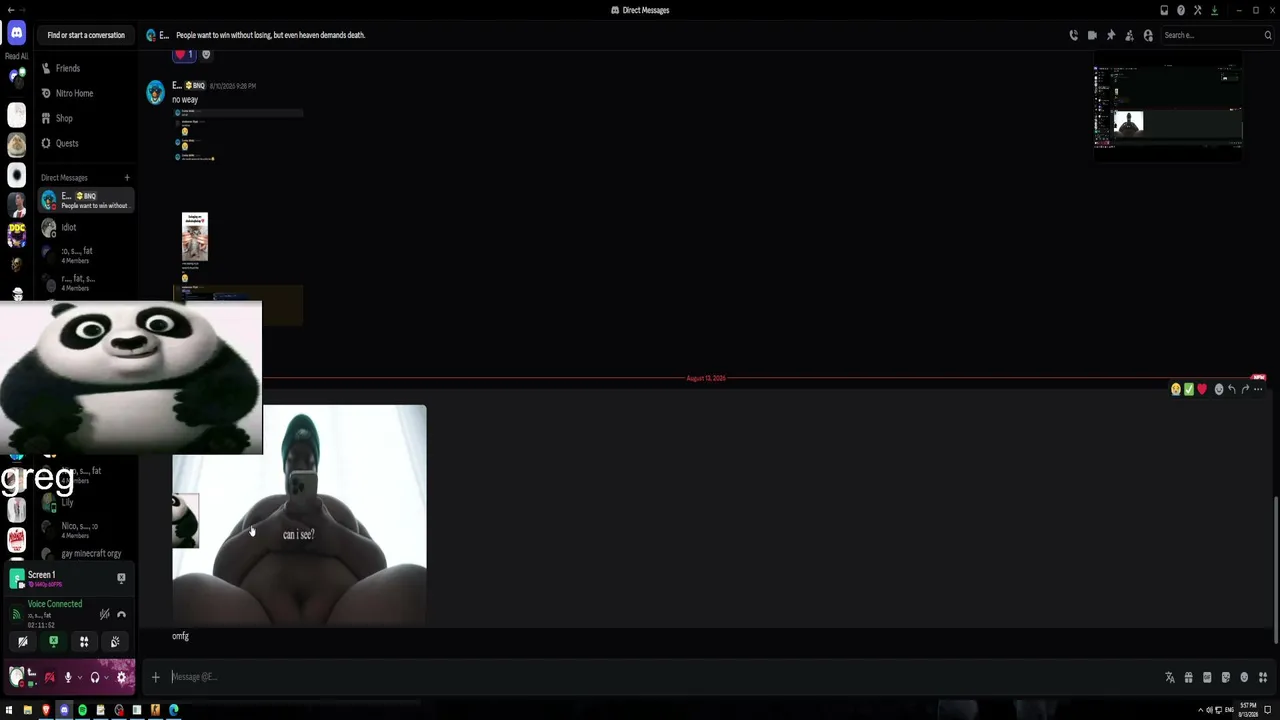Expand headphone output options arrow
This screenshot has width=1280, height=720.
click(x=106, y=677)
